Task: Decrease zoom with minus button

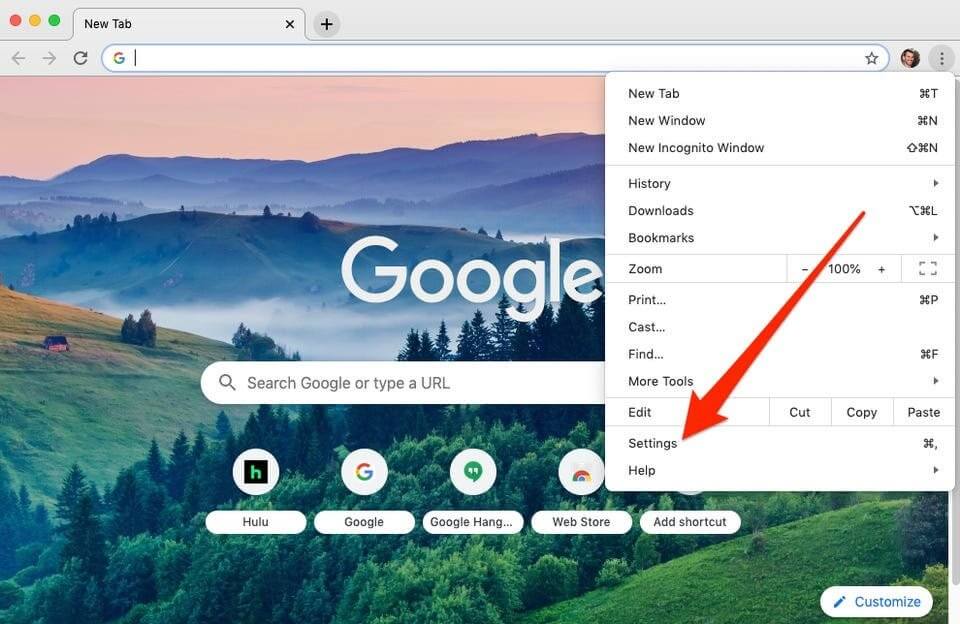Action: click(805, 269)
